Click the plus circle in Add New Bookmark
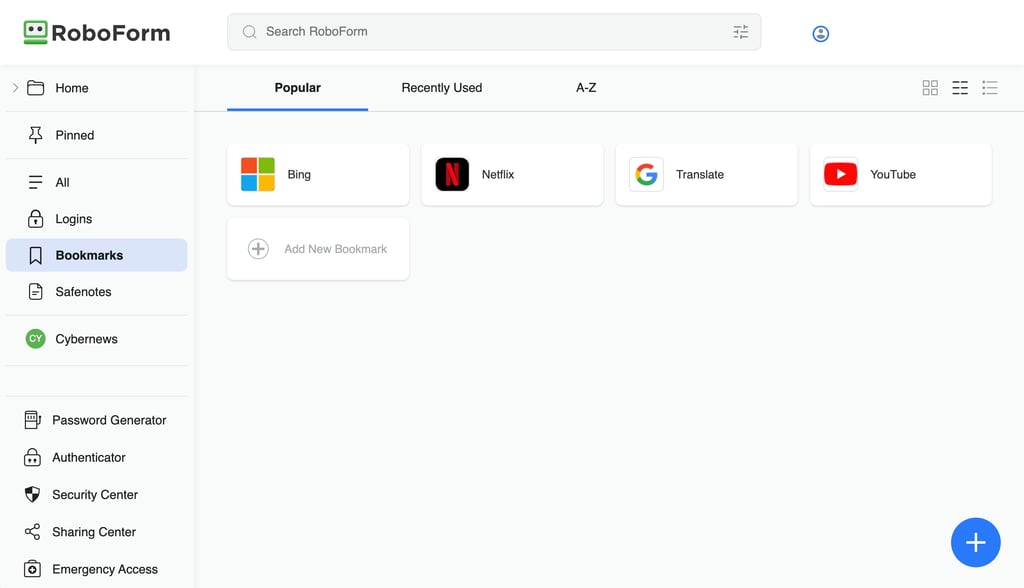 pyautogui.click(x=259, y=249)
